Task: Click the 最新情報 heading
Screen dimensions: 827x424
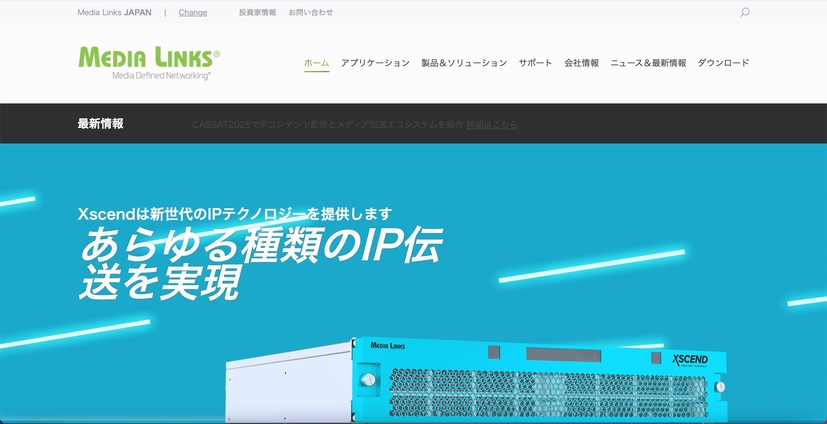Action: click(x=100, y=124)
